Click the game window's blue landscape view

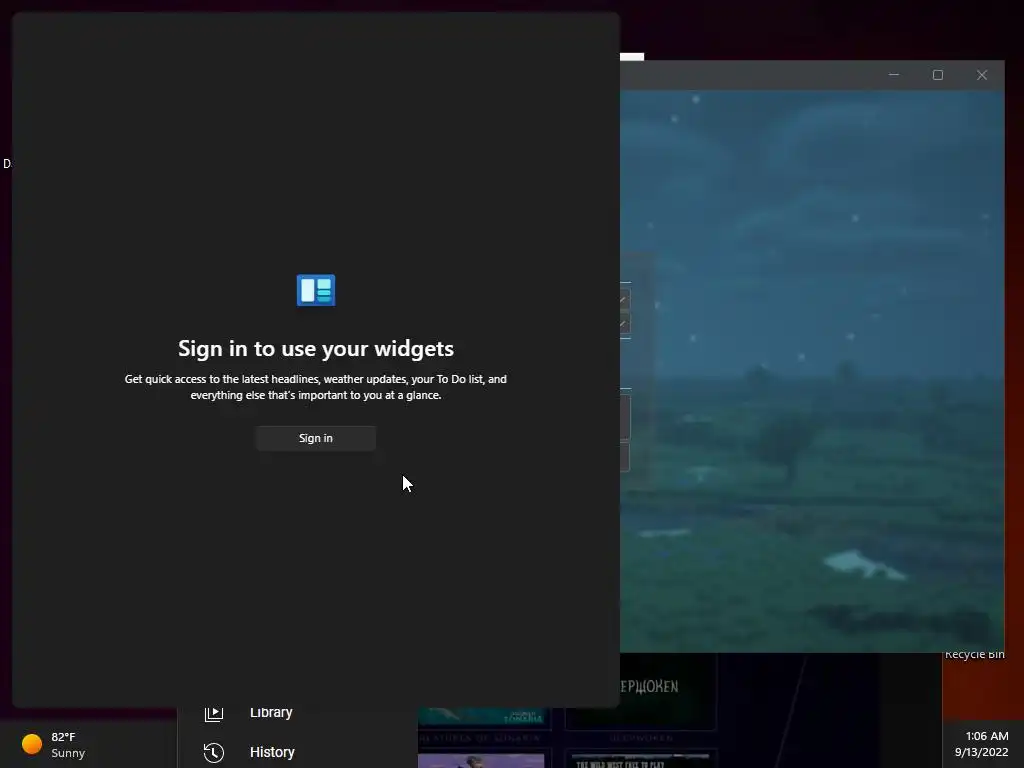812,370
